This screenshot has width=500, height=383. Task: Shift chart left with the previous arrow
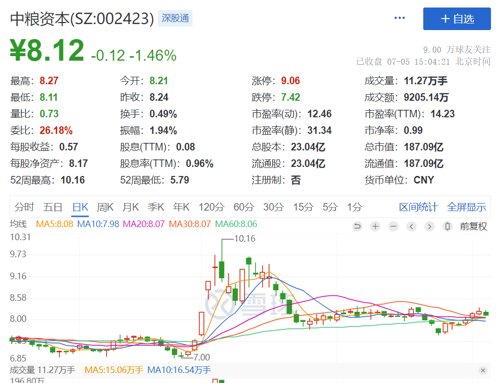click(411, 227)
